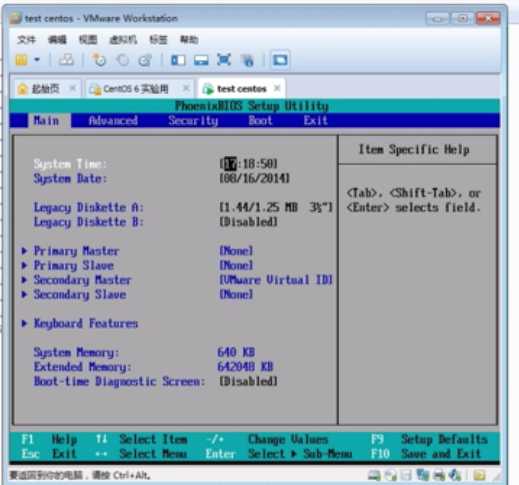Enter full screen mode icon
The height and width of the screenshot is (485, 519).
pos(224,60)
